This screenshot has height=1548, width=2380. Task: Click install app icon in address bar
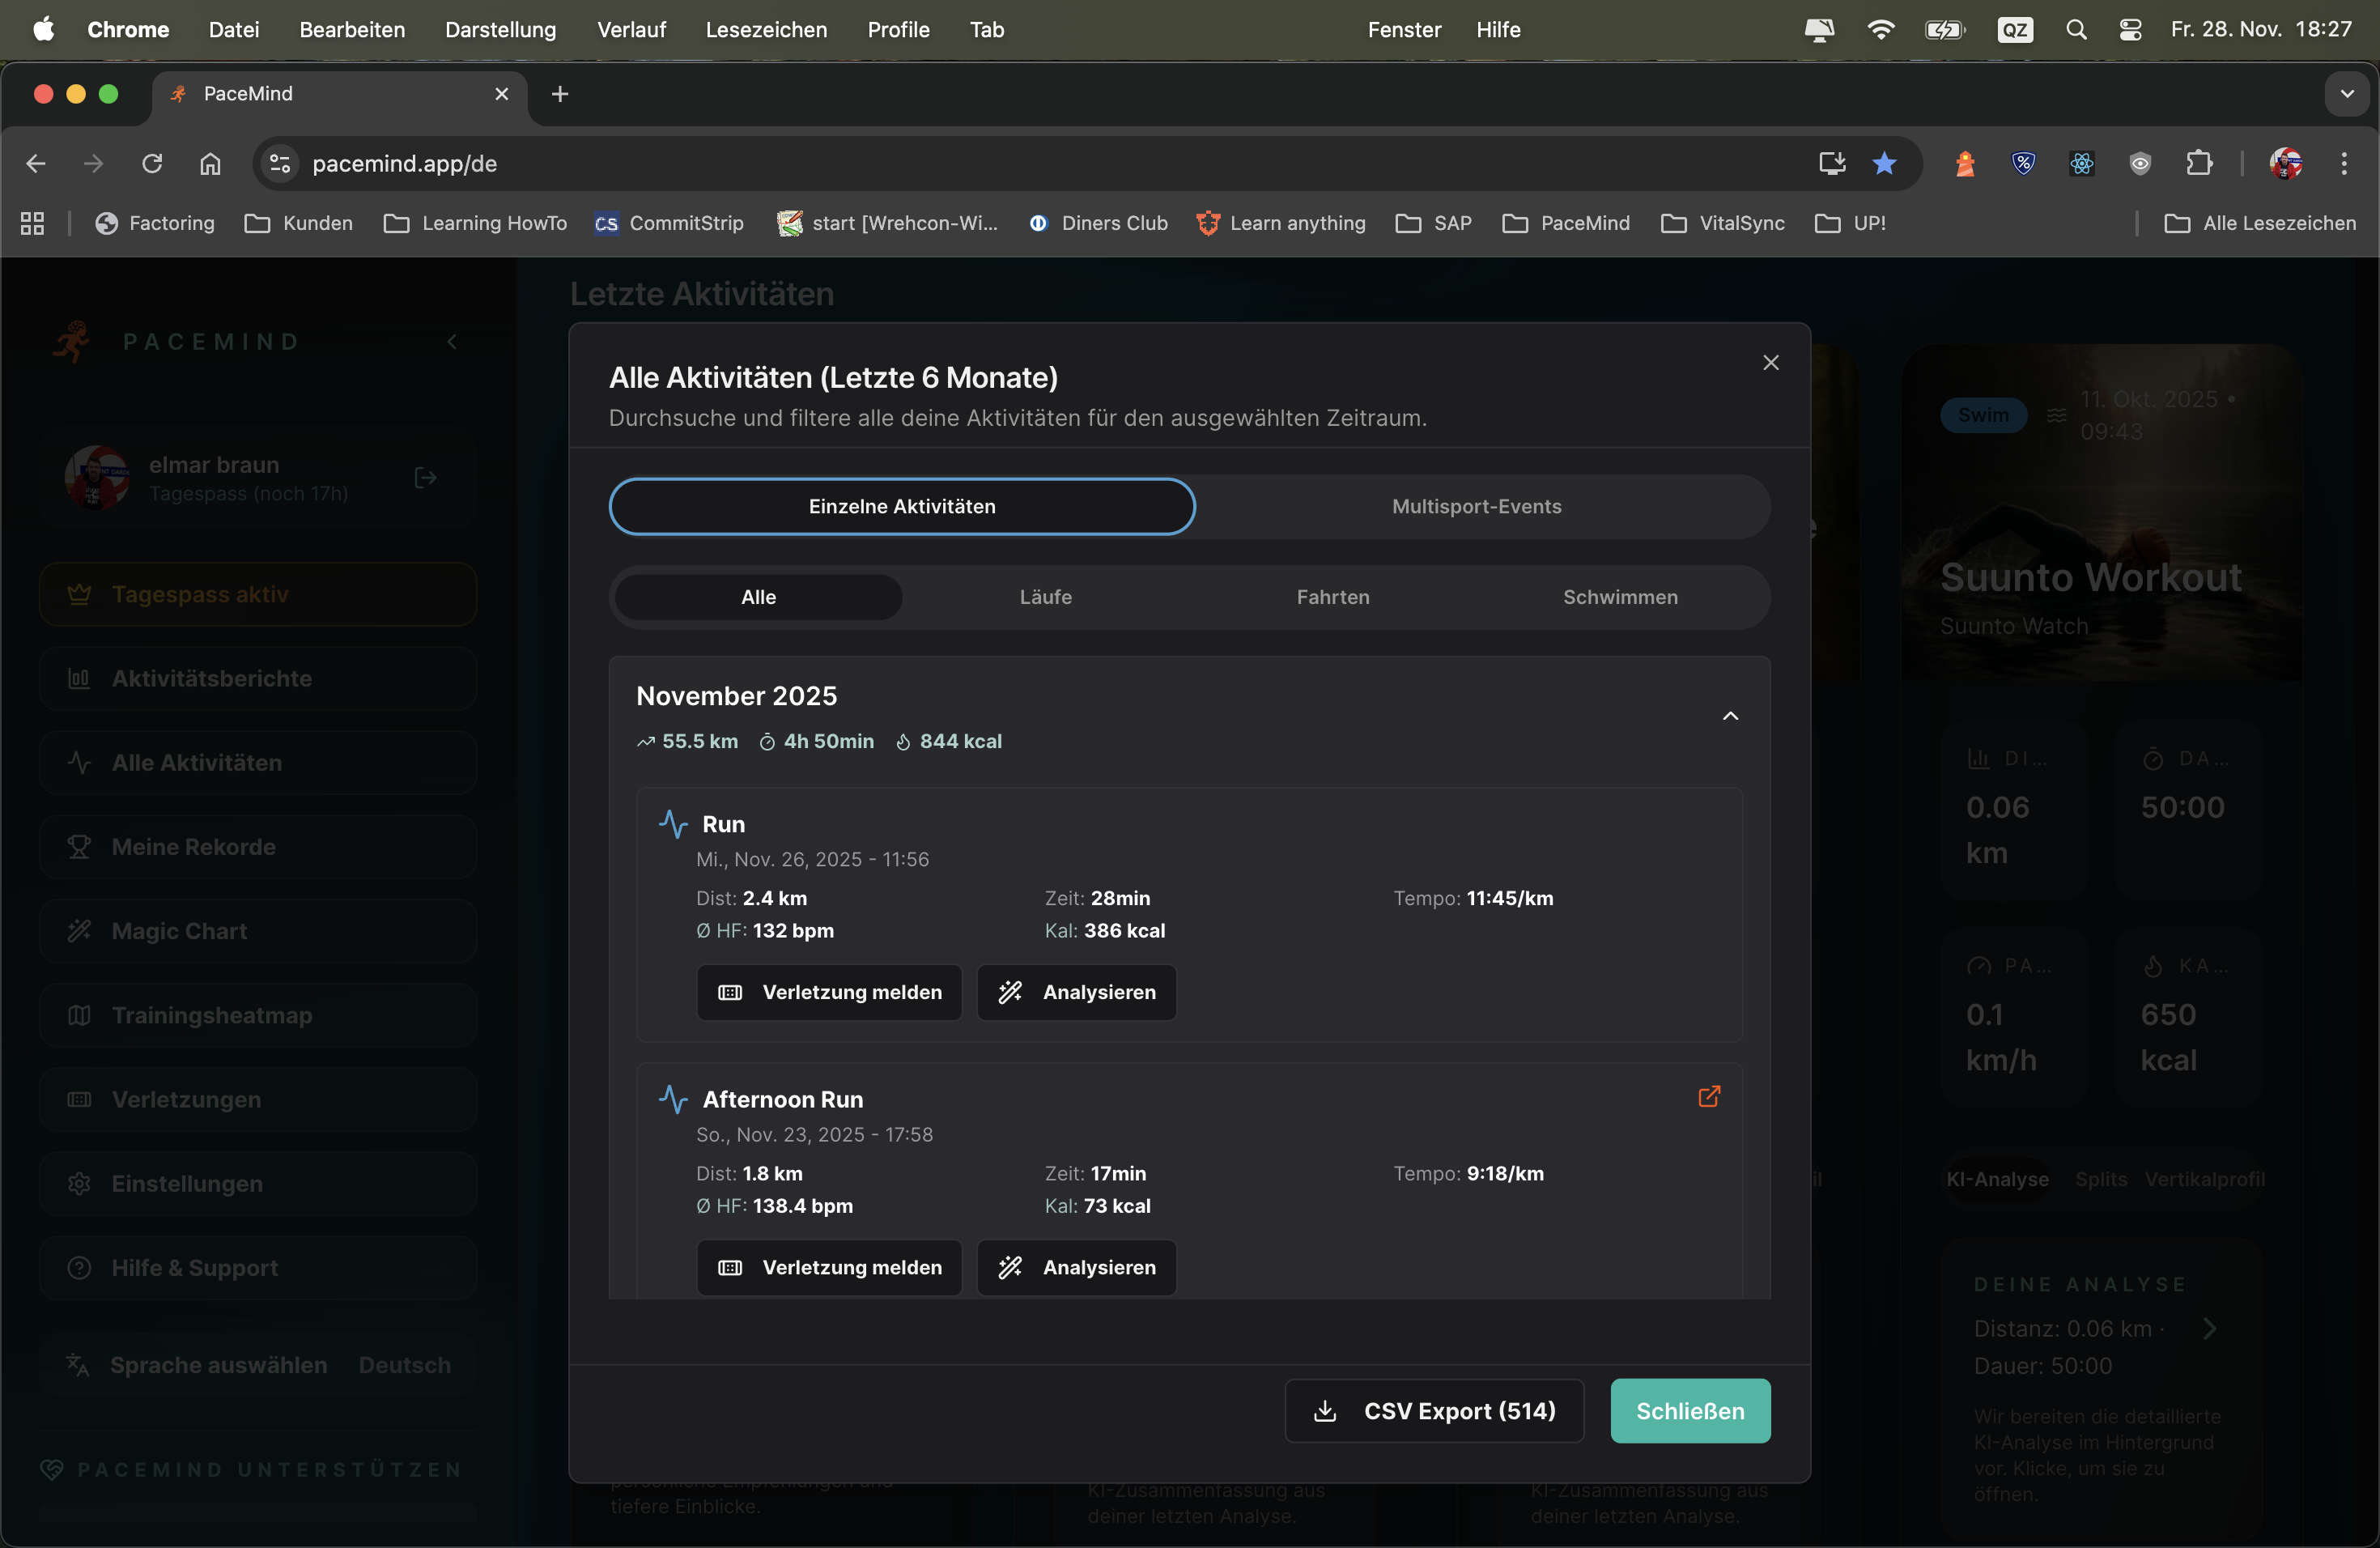click(1831, 164)
